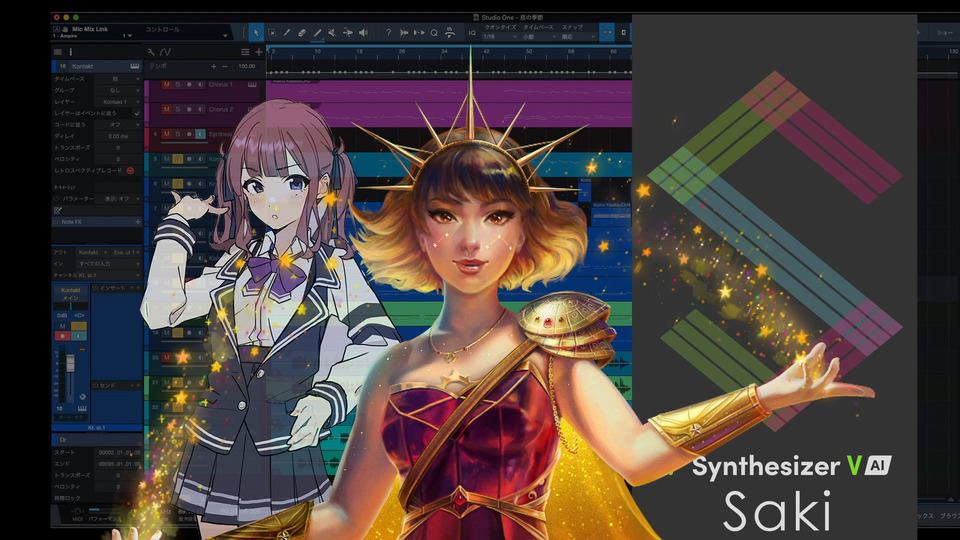Click the channel pan slider
This screenshot has height=540, width=960.
[70, 306]
